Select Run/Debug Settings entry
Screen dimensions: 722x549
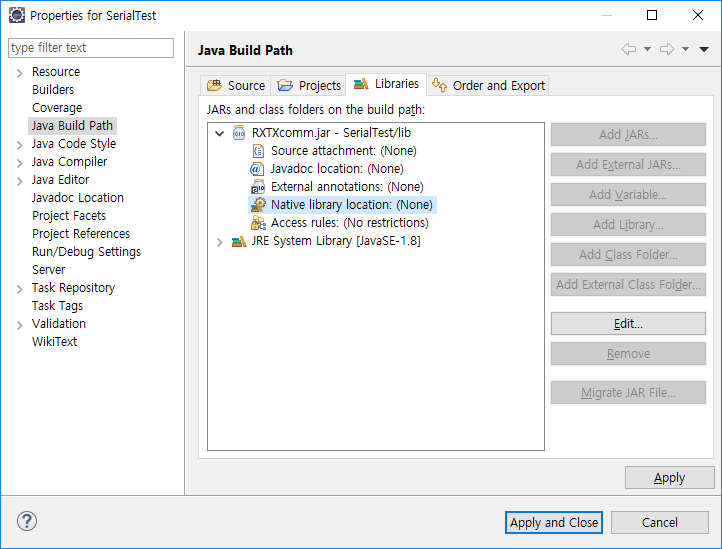pos(87,251)
